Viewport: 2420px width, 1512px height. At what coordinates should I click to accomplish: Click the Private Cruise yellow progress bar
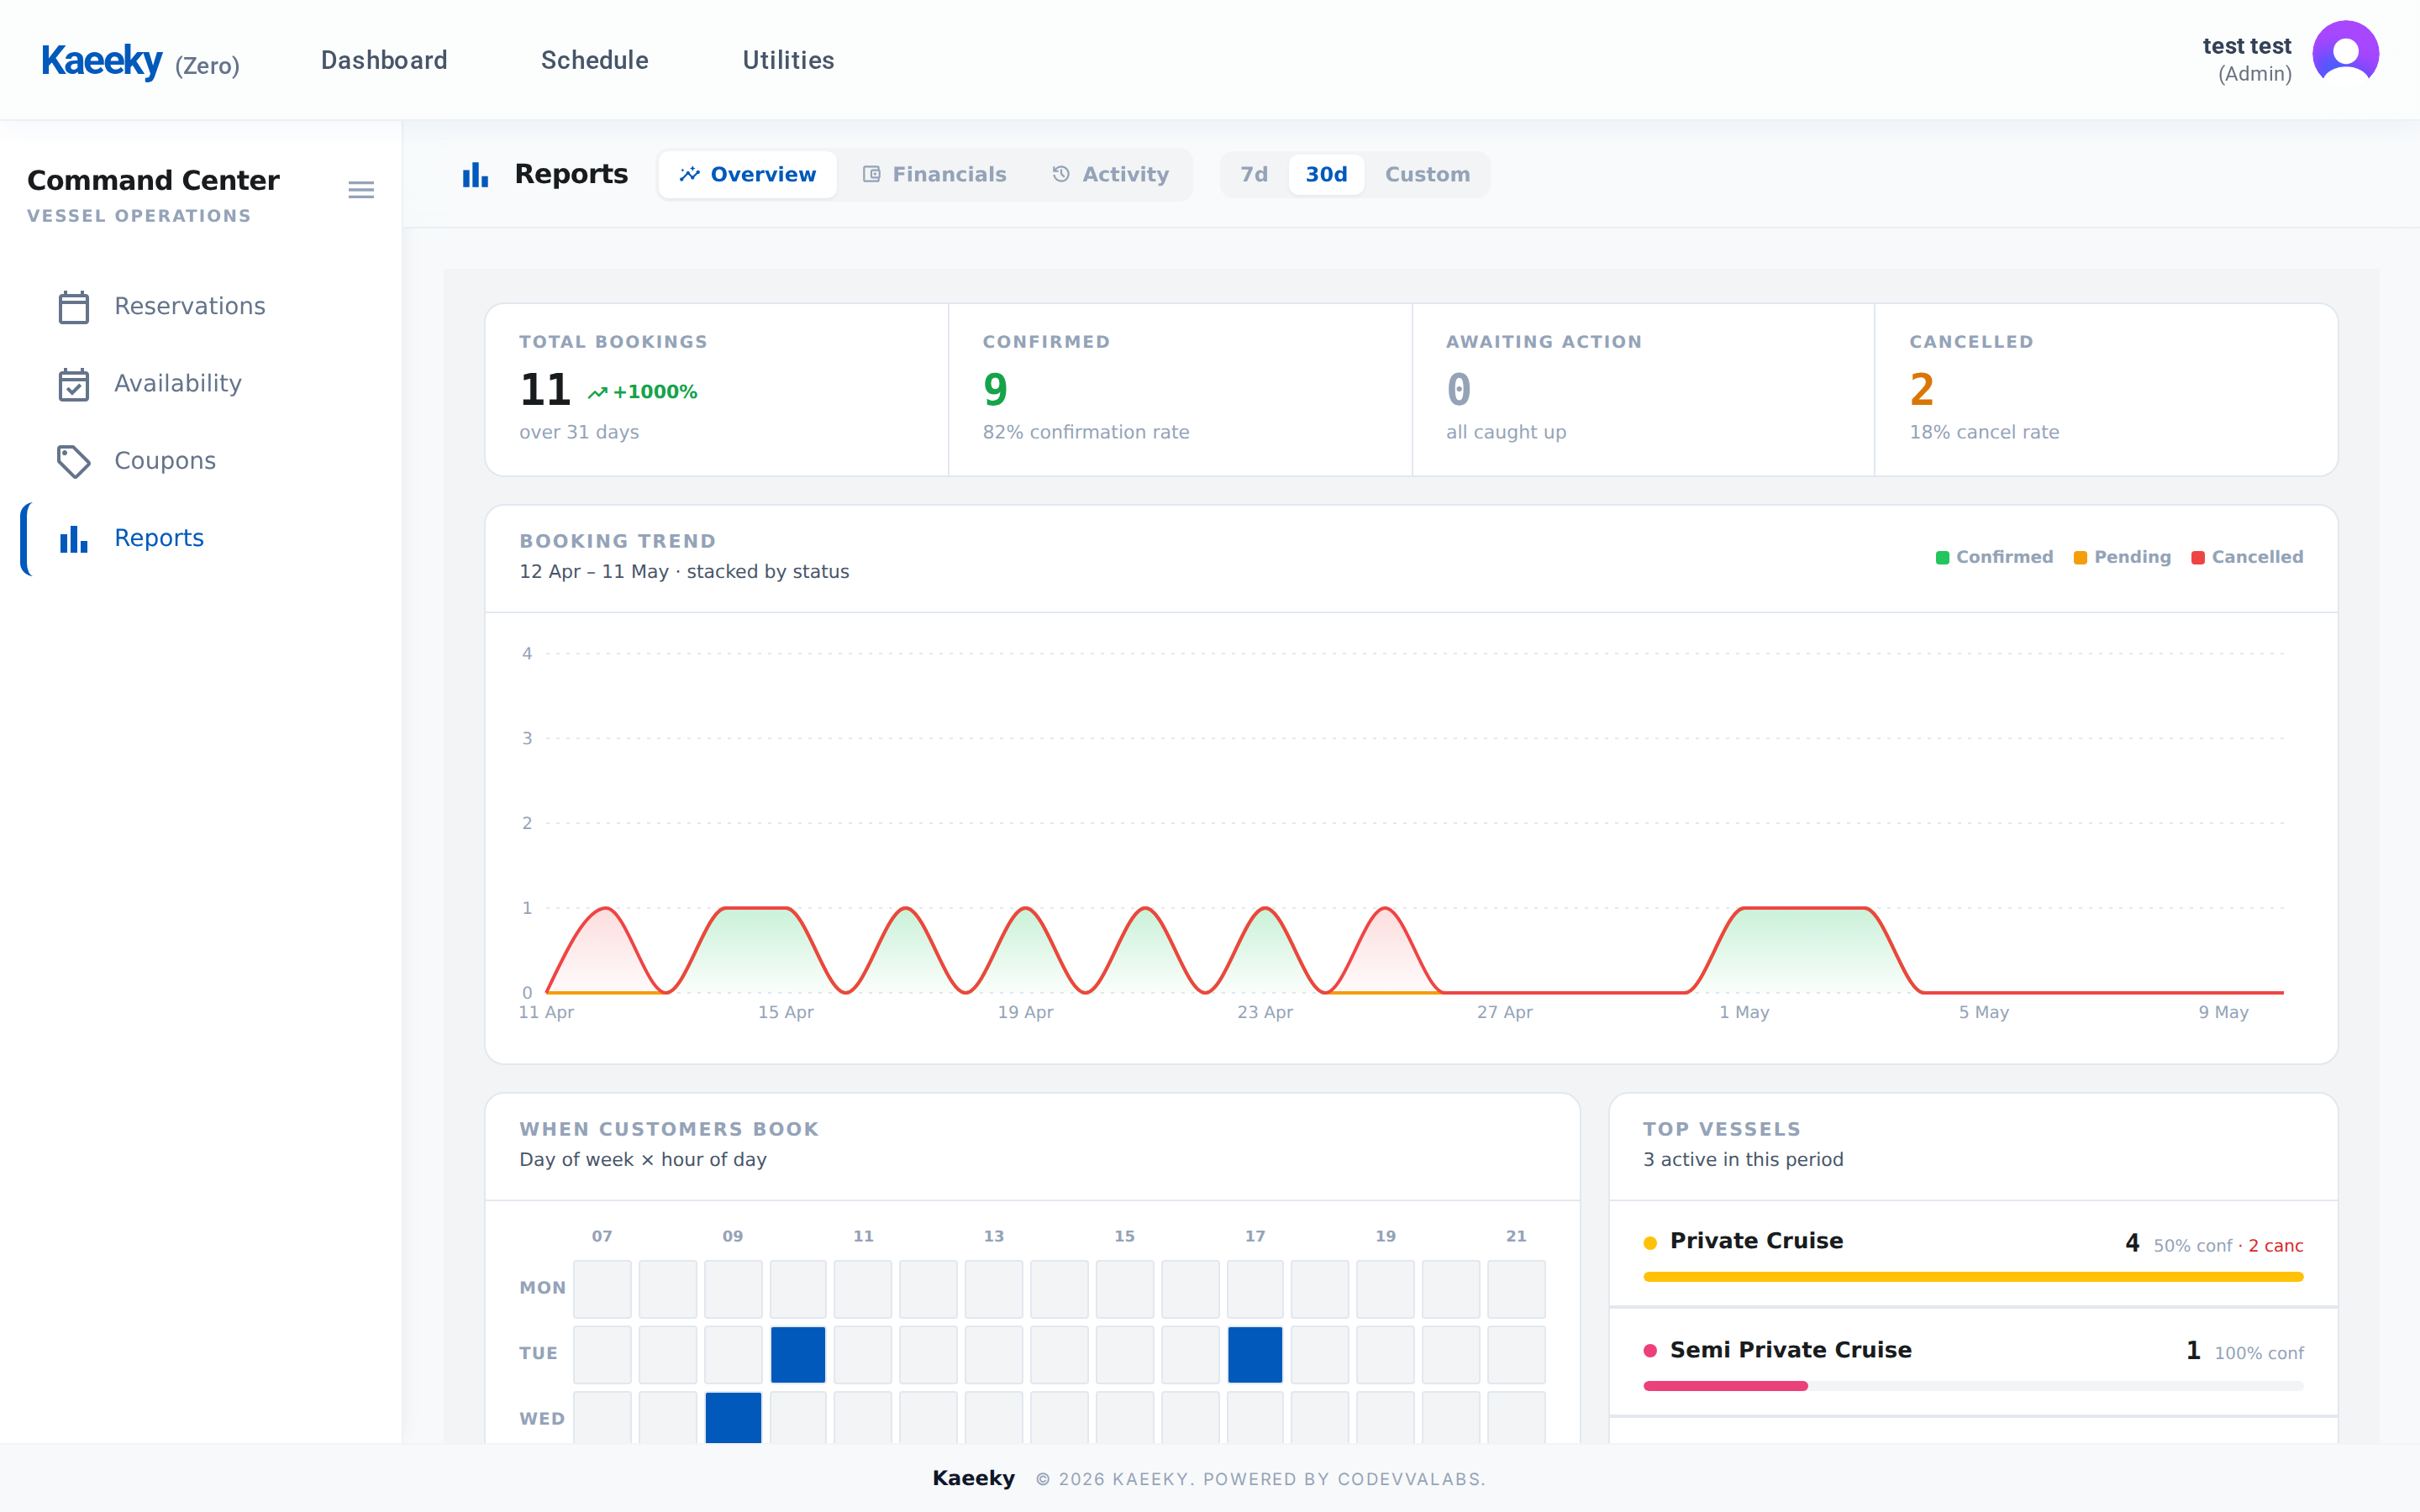1973,1277
